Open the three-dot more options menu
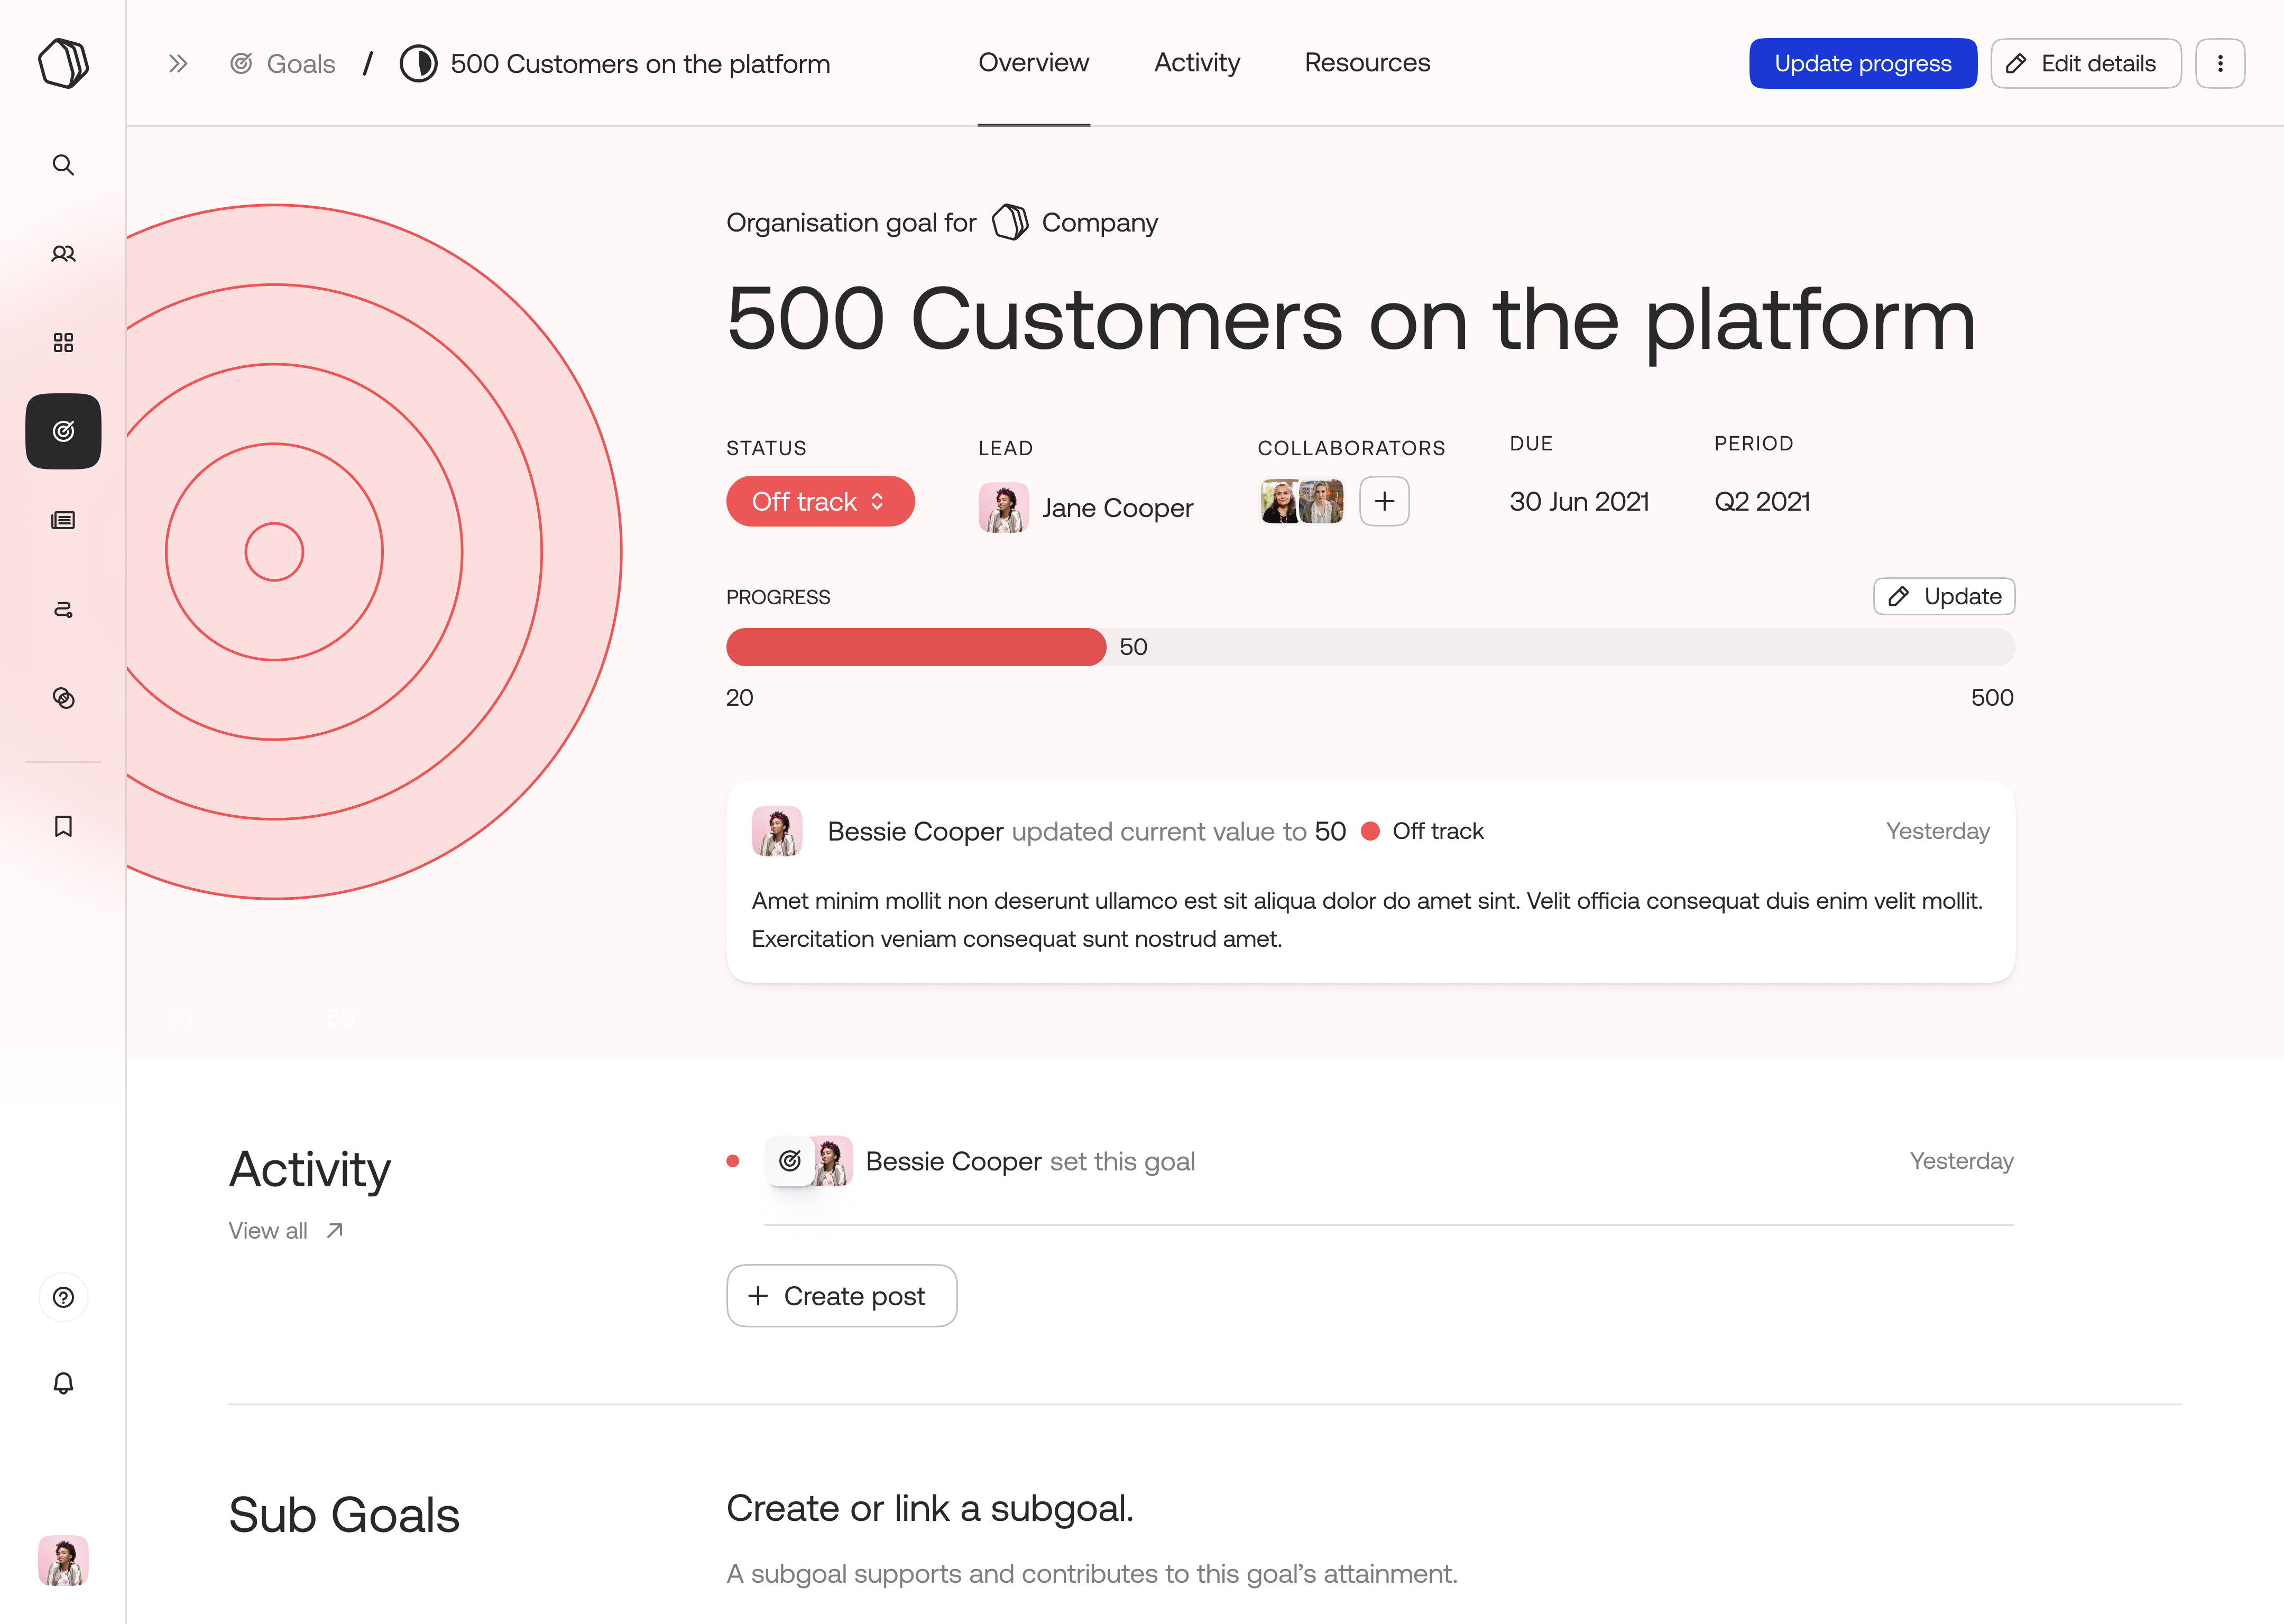2284x1624 pixels. (2219, 64)
